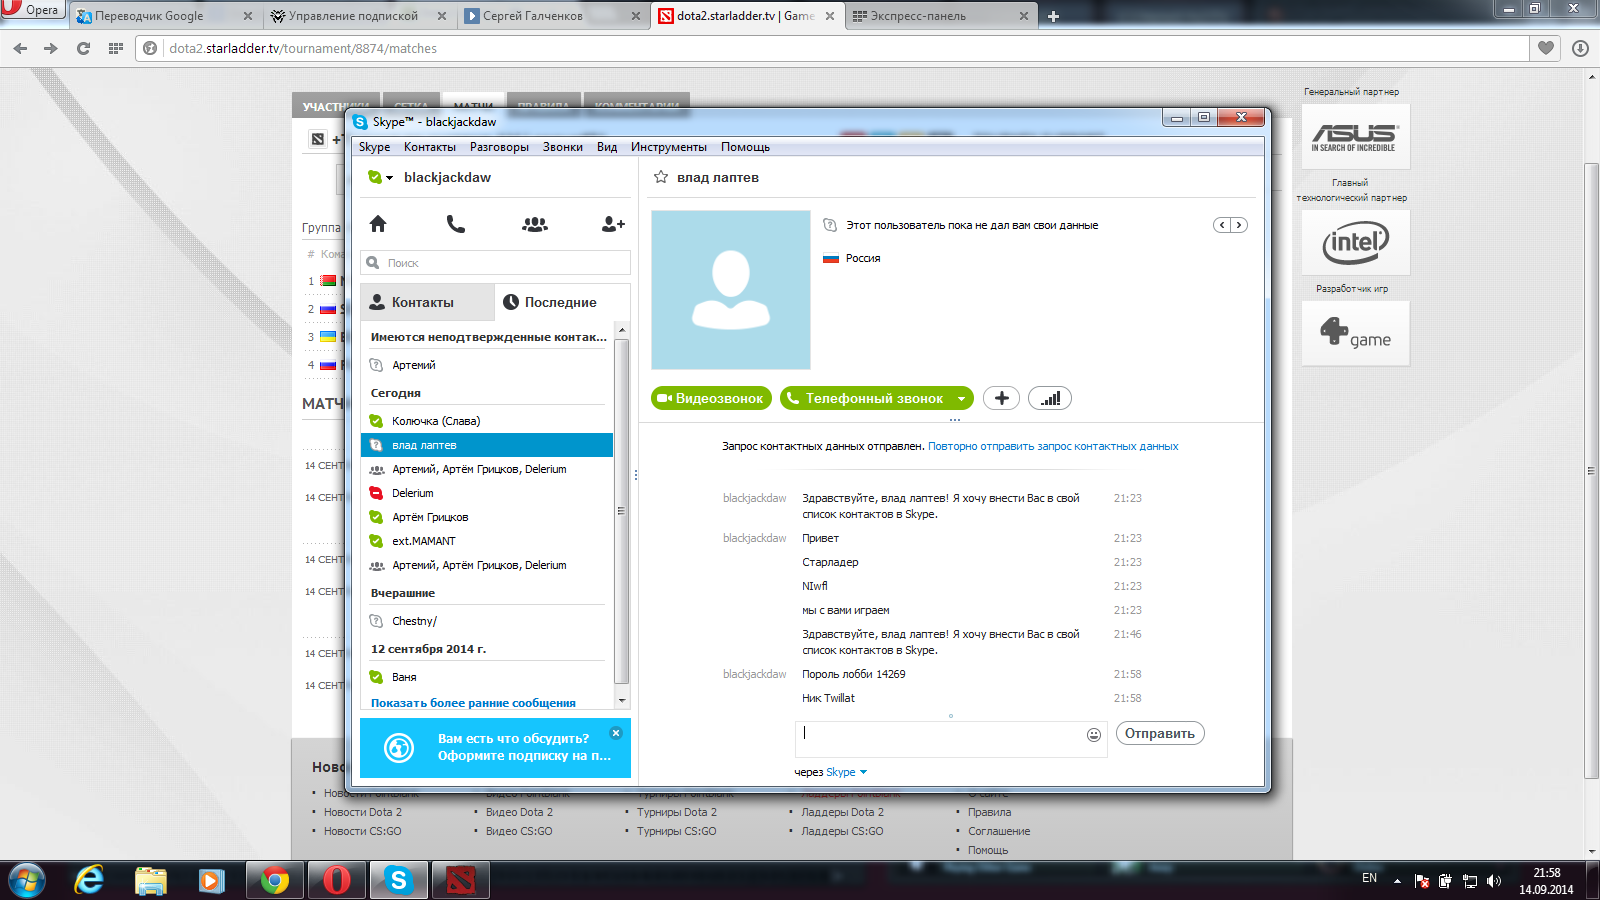The width and height of the screenshot is (1600, 900).
Task: Launch Internet Explorer from taskbar
Action: (x=89, y=880)
